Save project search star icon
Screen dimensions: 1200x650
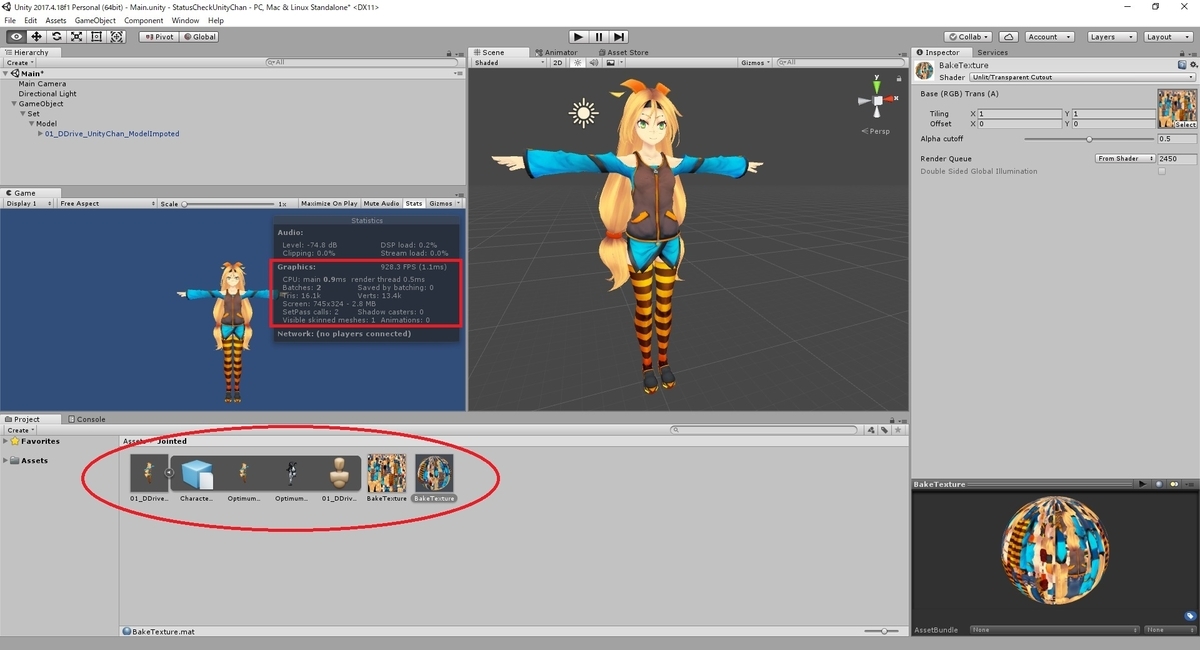pyautogui.click(x=897, y=430)
